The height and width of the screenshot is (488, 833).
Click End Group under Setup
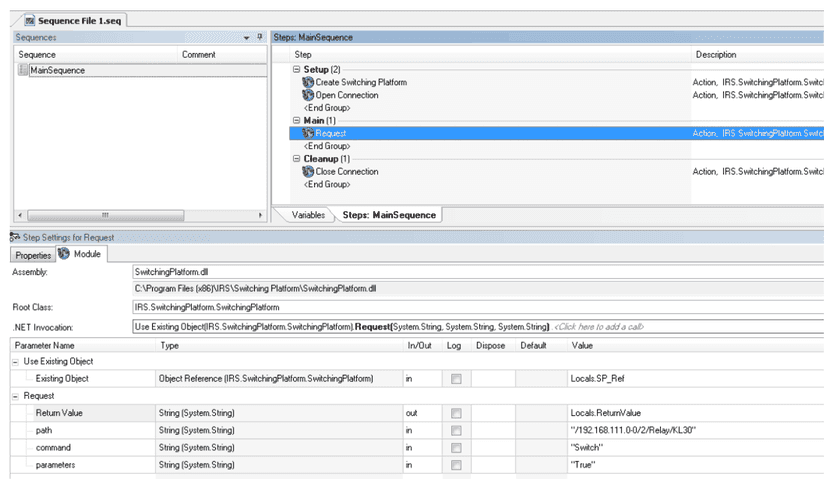click(327, 108)
